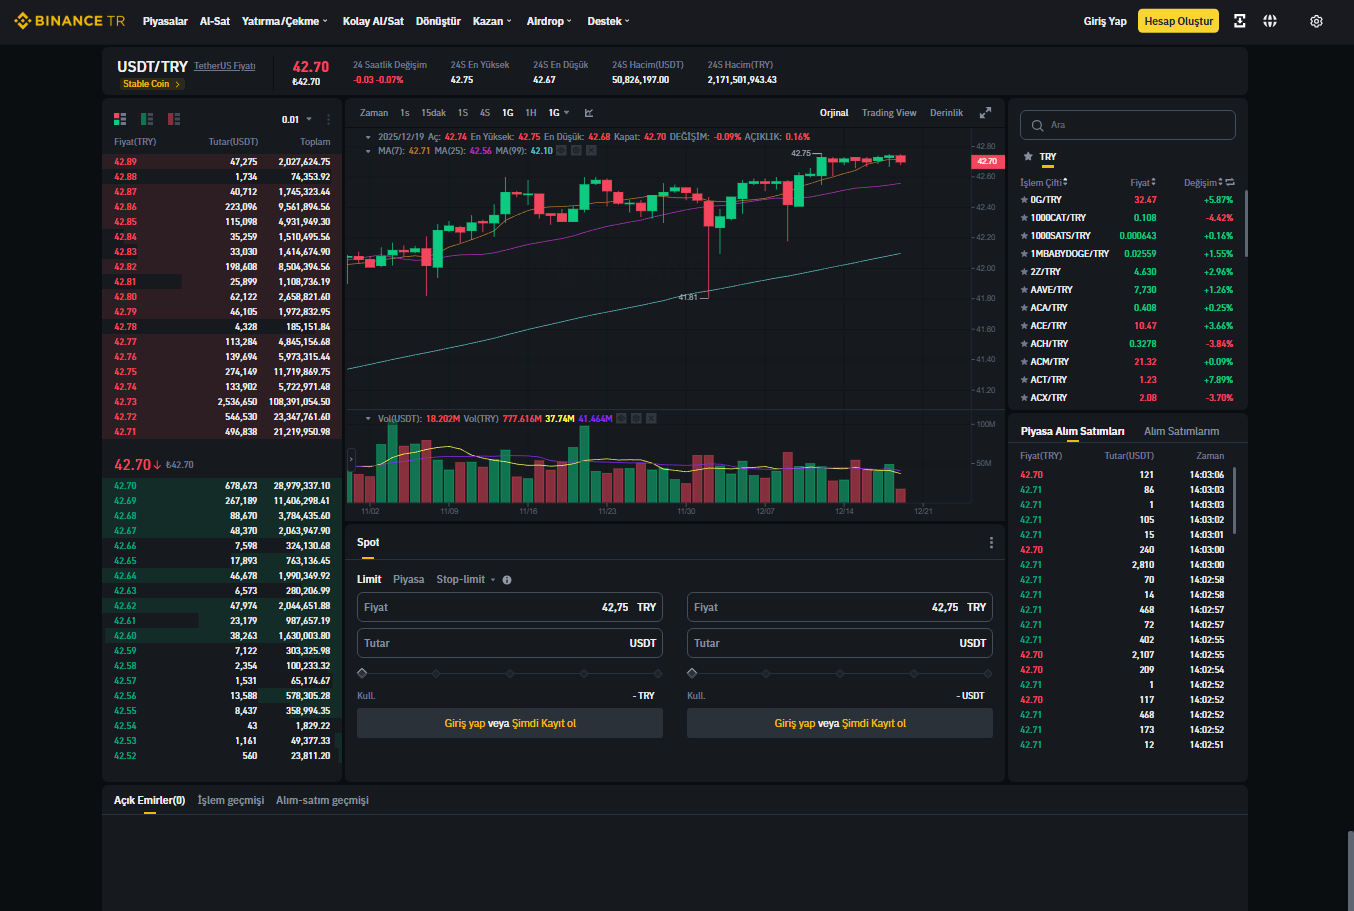Open the 1G interval dropdown arrow
The height and width of the screenshot is (911, 1354).
pyautogui.click(x=567, y=113)
